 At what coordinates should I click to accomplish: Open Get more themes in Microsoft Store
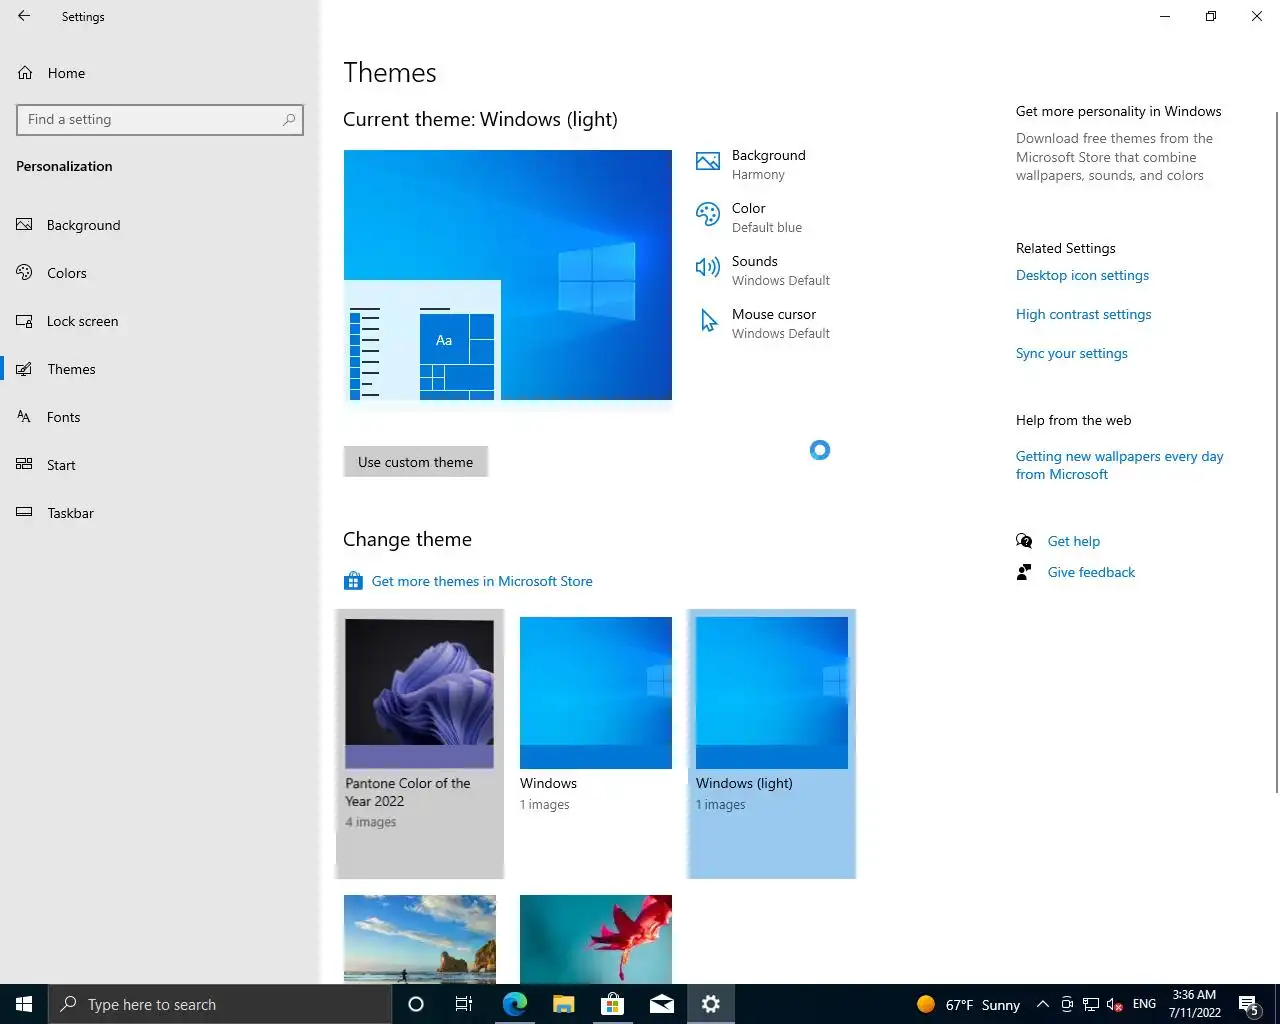coord(482,581)
